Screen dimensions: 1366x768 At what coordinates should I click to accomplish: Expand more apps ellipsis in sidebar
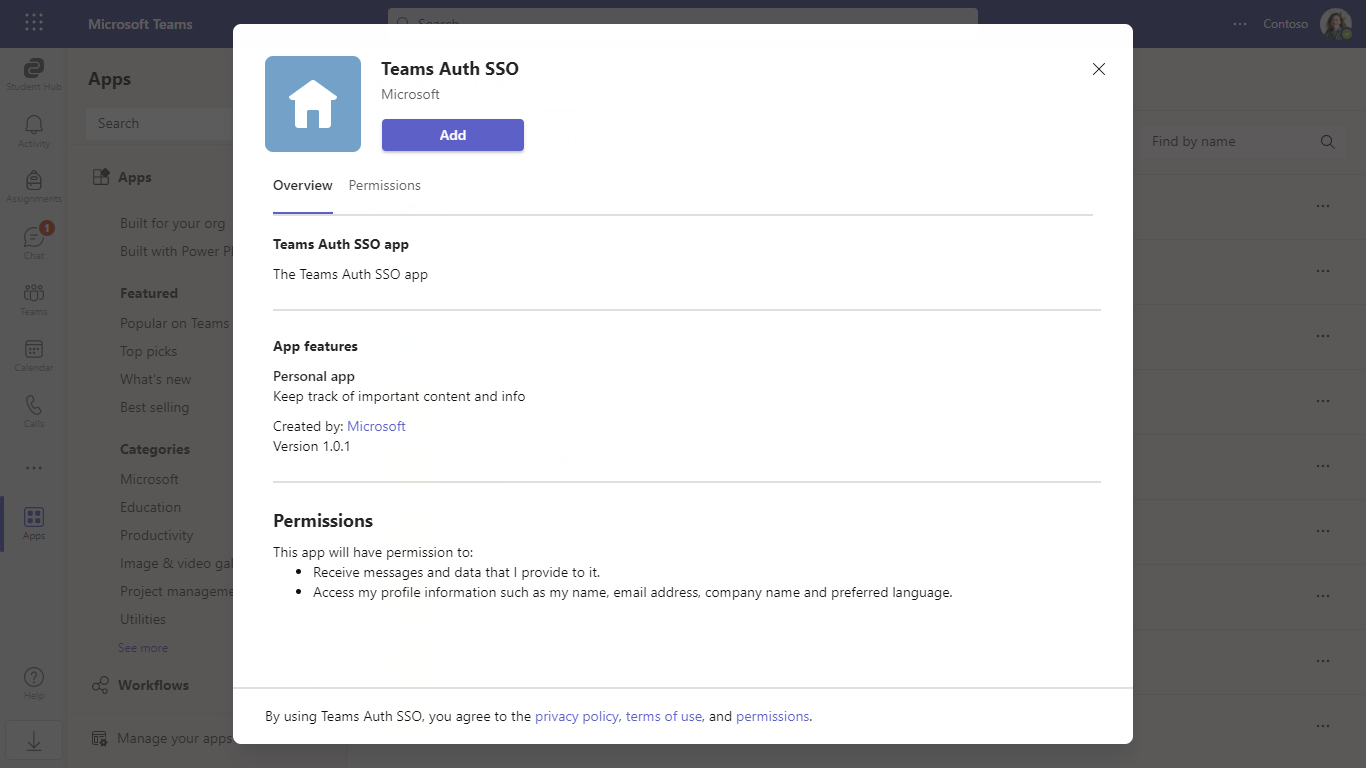(34, 468)
